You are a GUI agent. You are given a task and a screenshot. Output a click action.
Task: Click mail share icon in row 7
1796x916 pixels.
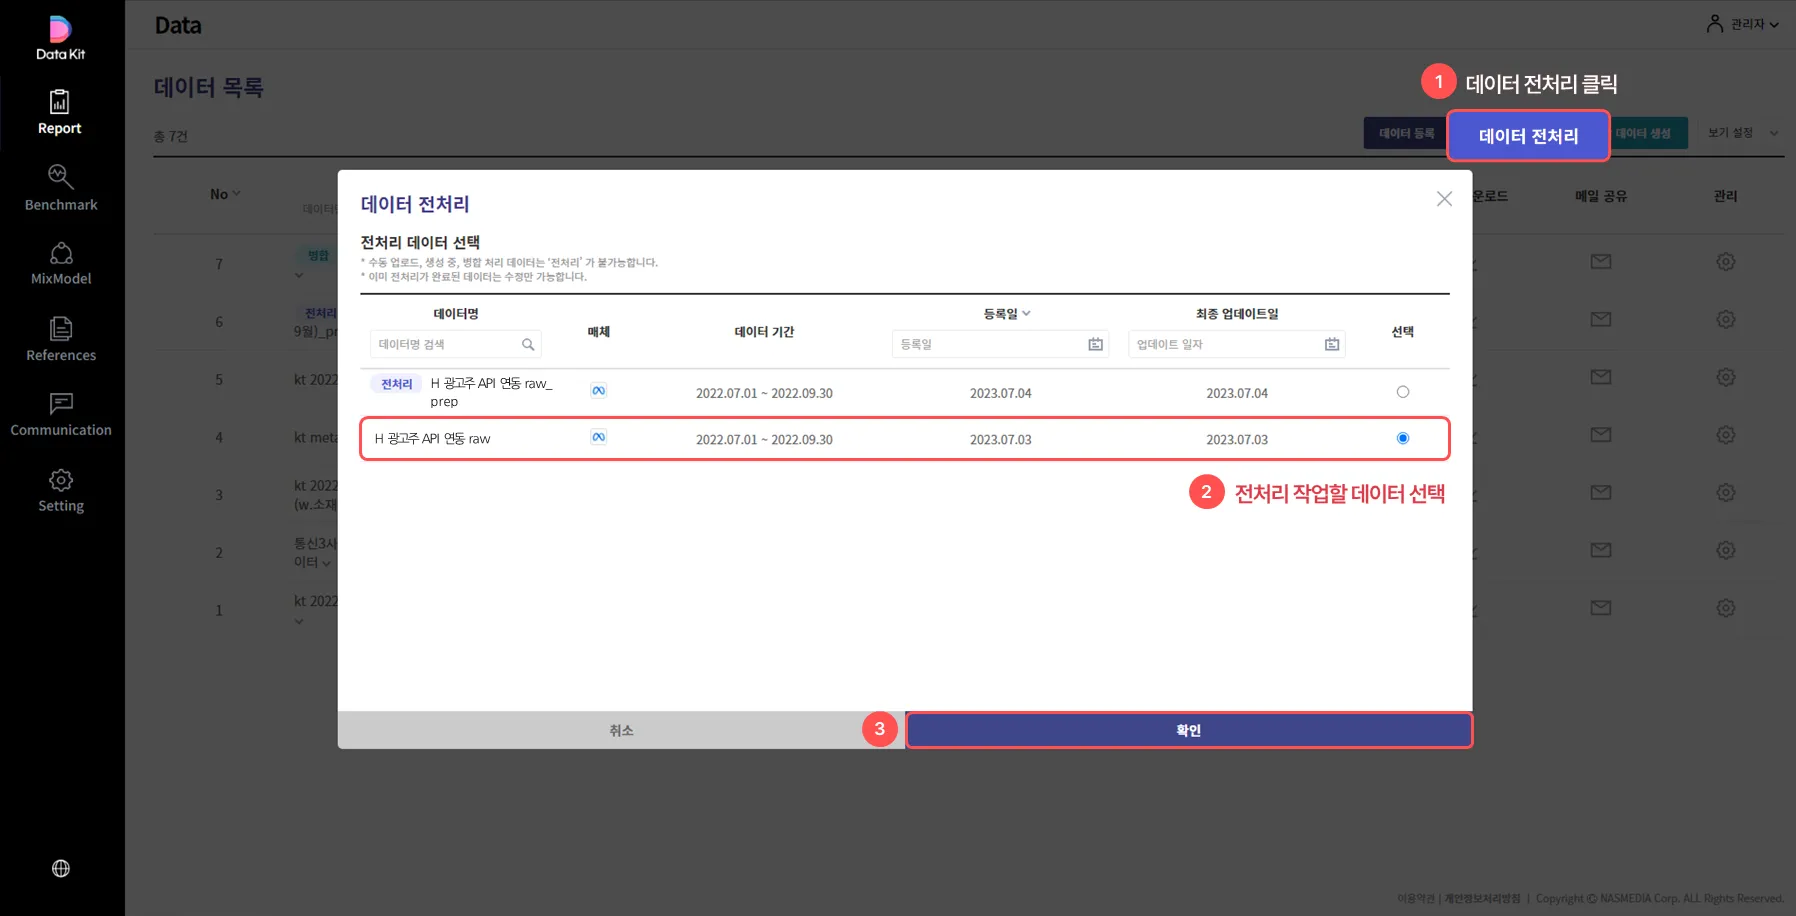tap(1601, 262)
